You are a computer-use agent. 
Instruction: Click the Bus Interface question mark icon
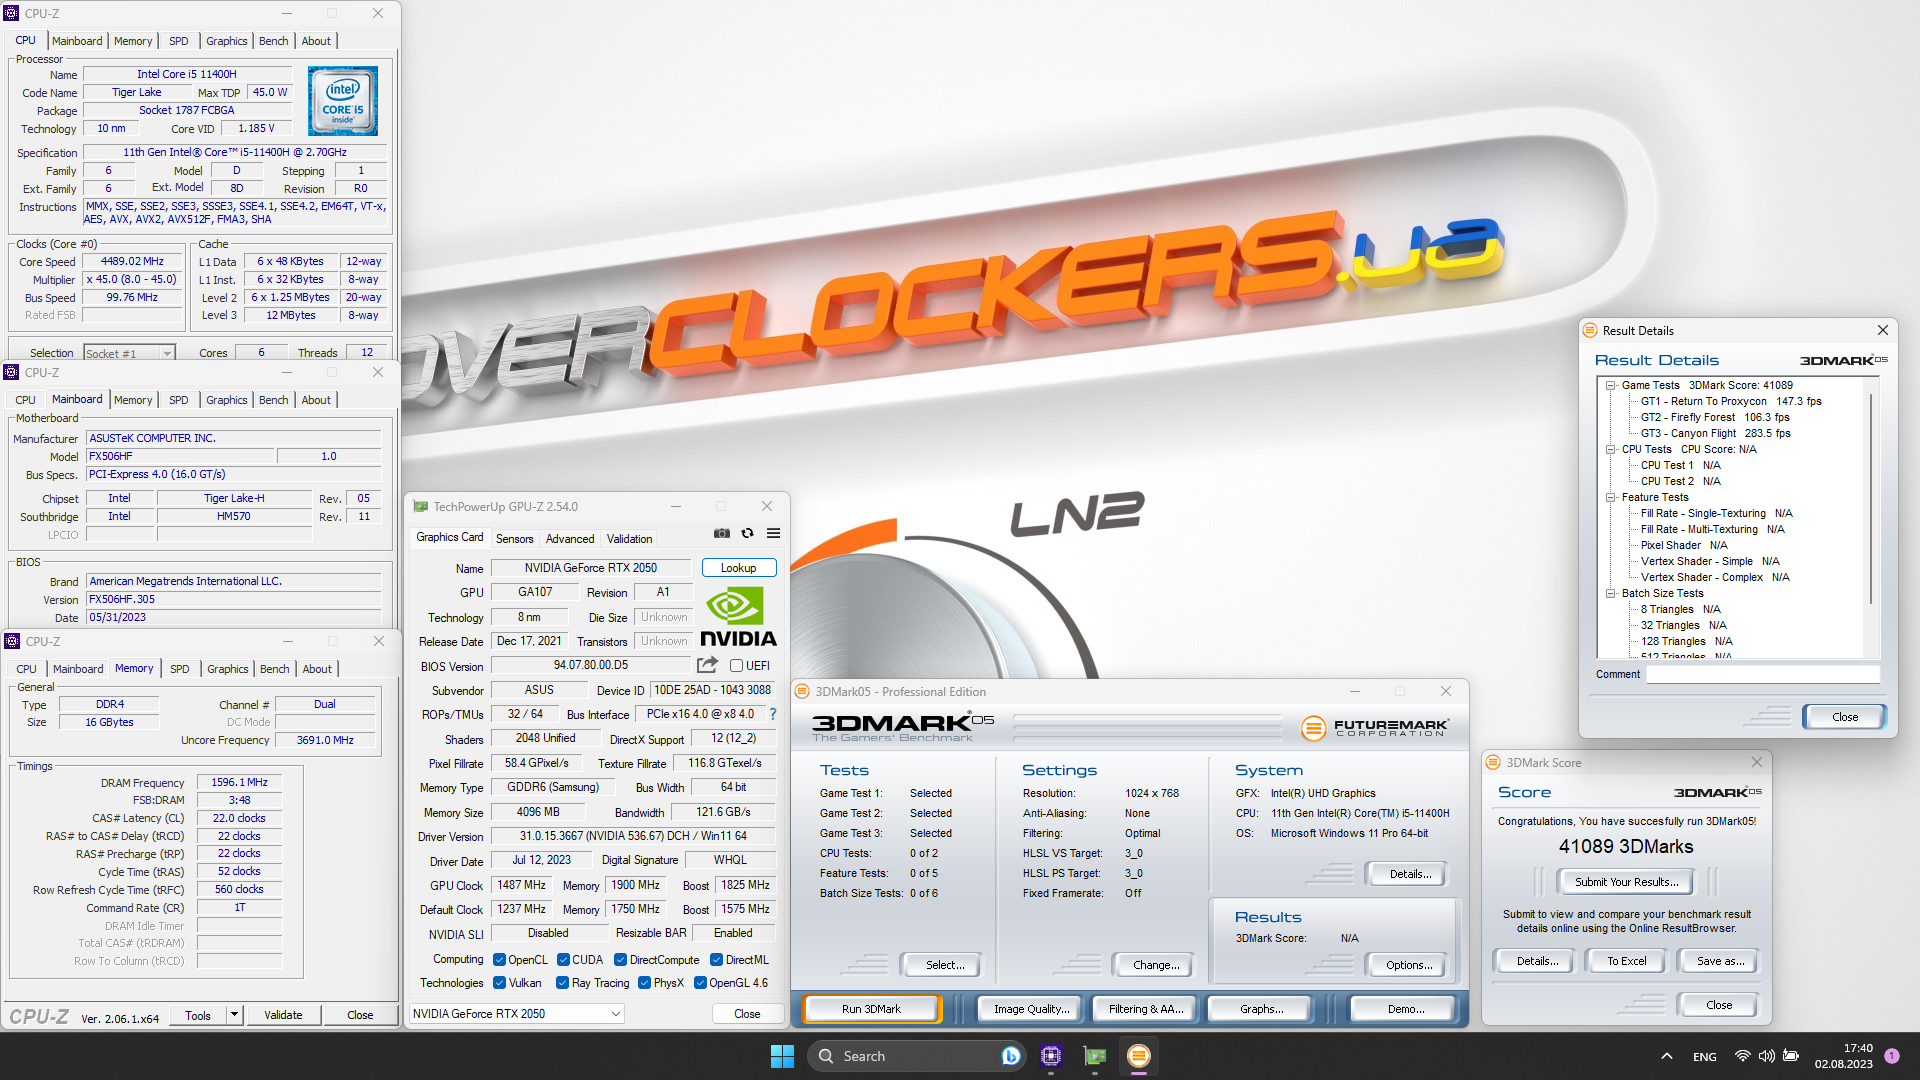click(772, 714)
